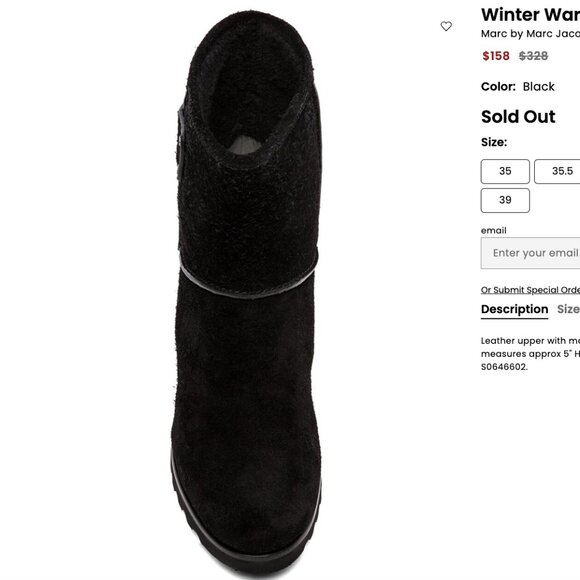Click the Leather upper description text
The width and height of the screenshot is (580, 580).
tap(530, 347)
